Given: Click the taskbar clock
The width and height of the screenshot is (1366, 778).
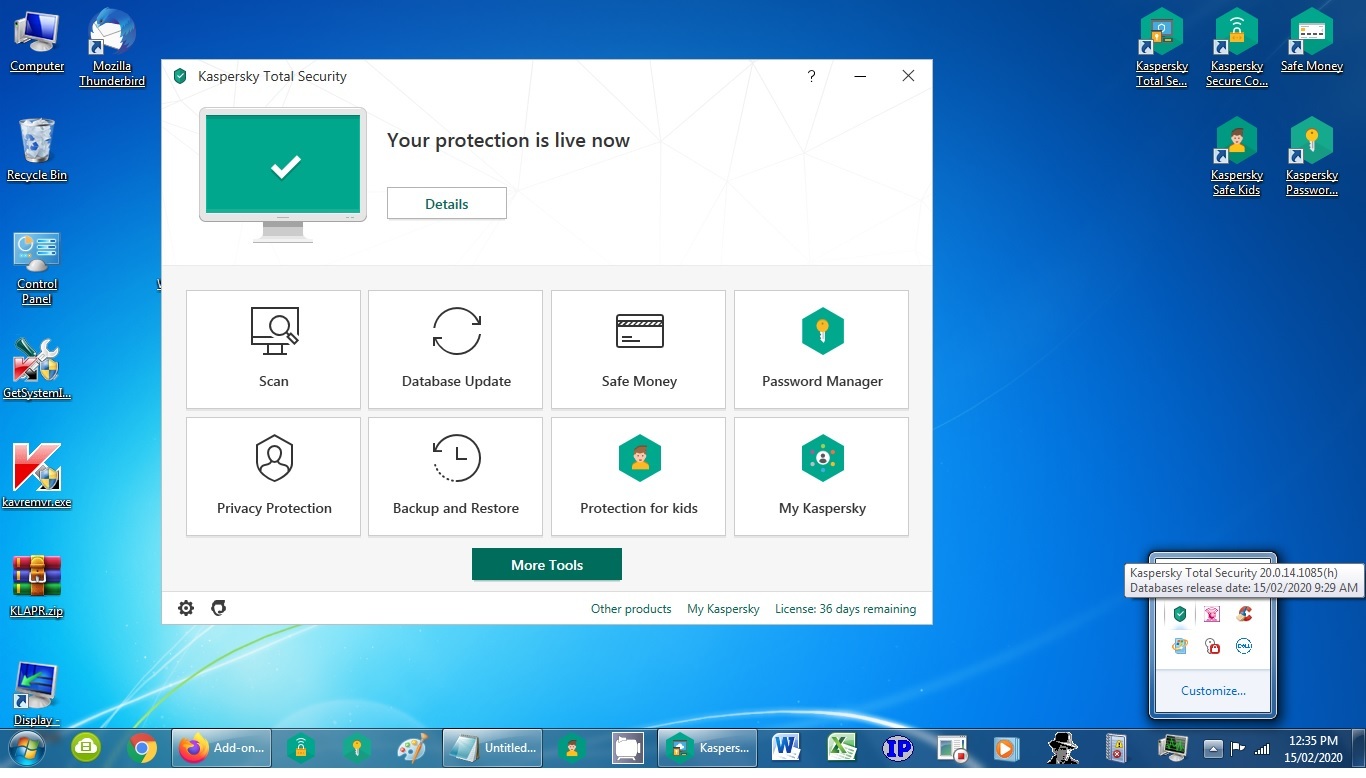Looking at the screenshot, I should click(x=1313, y=748).
